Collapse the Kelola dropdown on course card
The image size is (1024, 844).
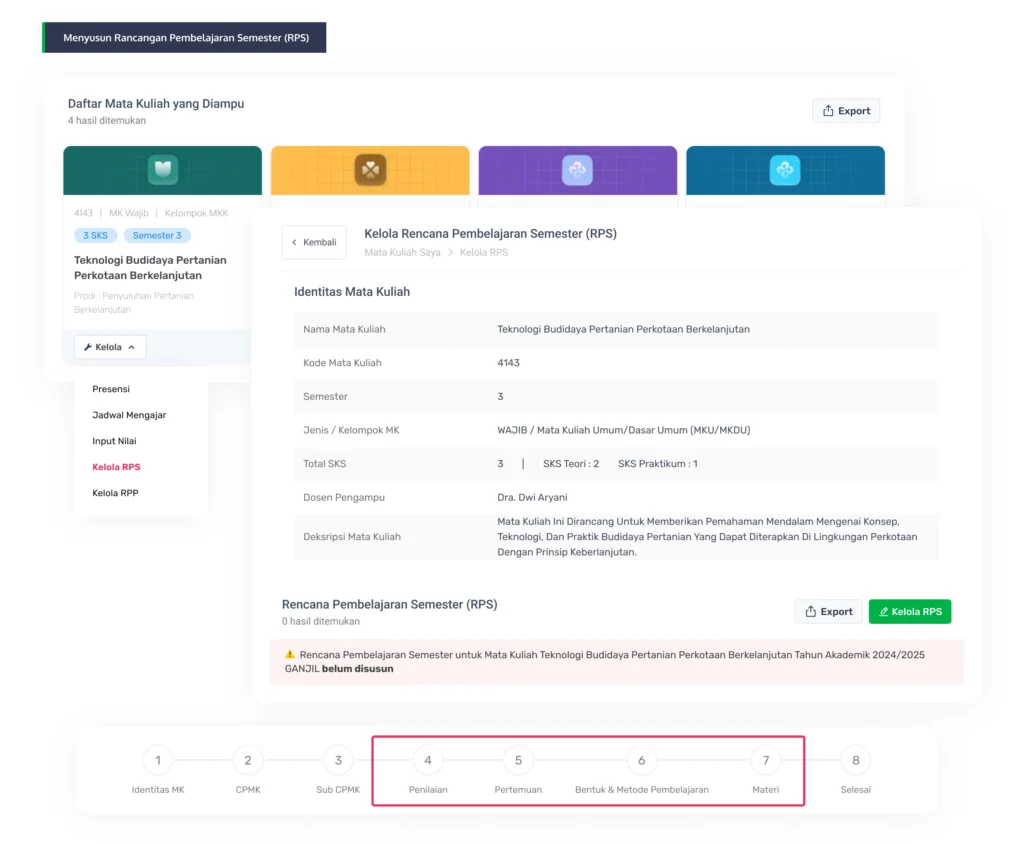click(110, 347)
